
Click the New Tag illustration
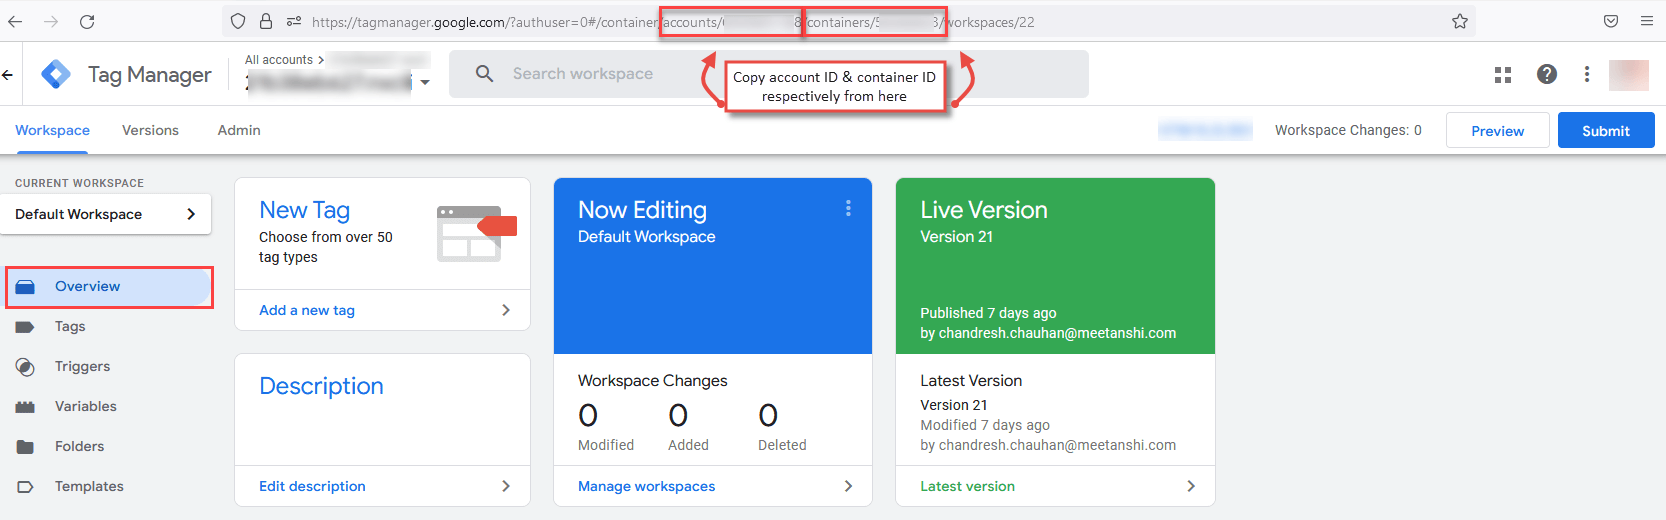click(x=477, y=234)
